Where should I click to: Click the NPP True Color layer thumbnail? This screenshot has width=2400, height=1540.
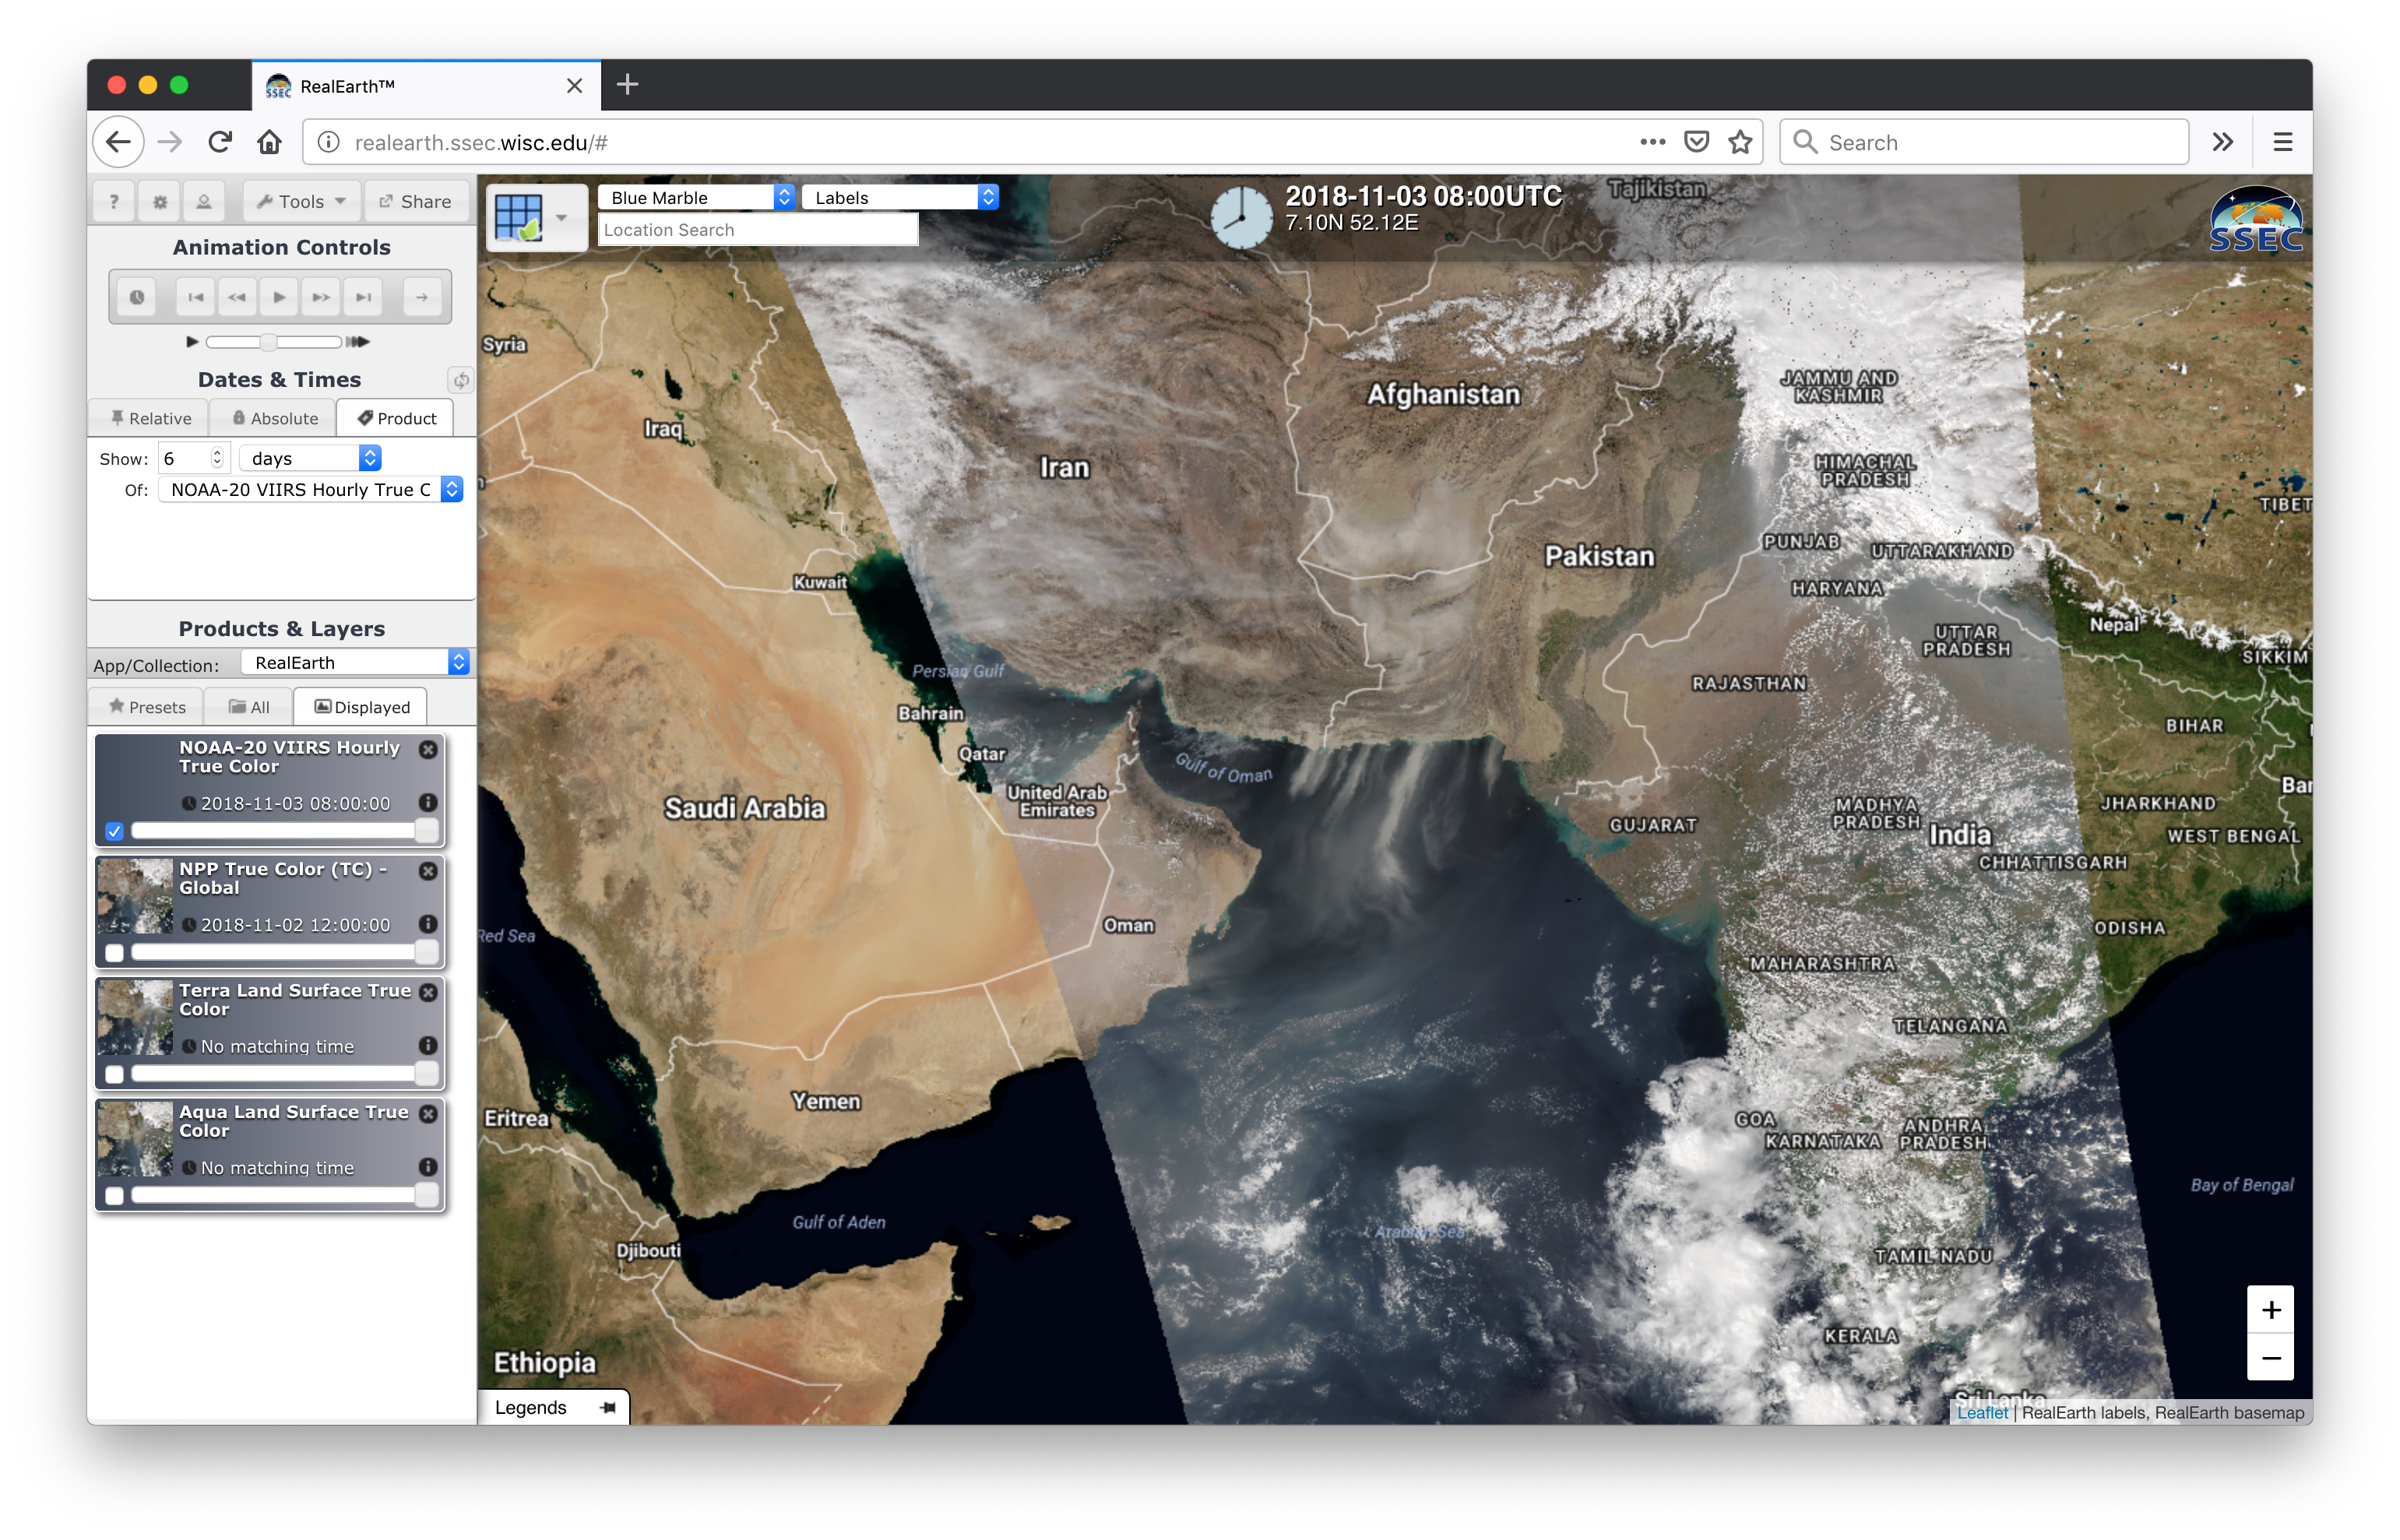[x=135, y=896]
